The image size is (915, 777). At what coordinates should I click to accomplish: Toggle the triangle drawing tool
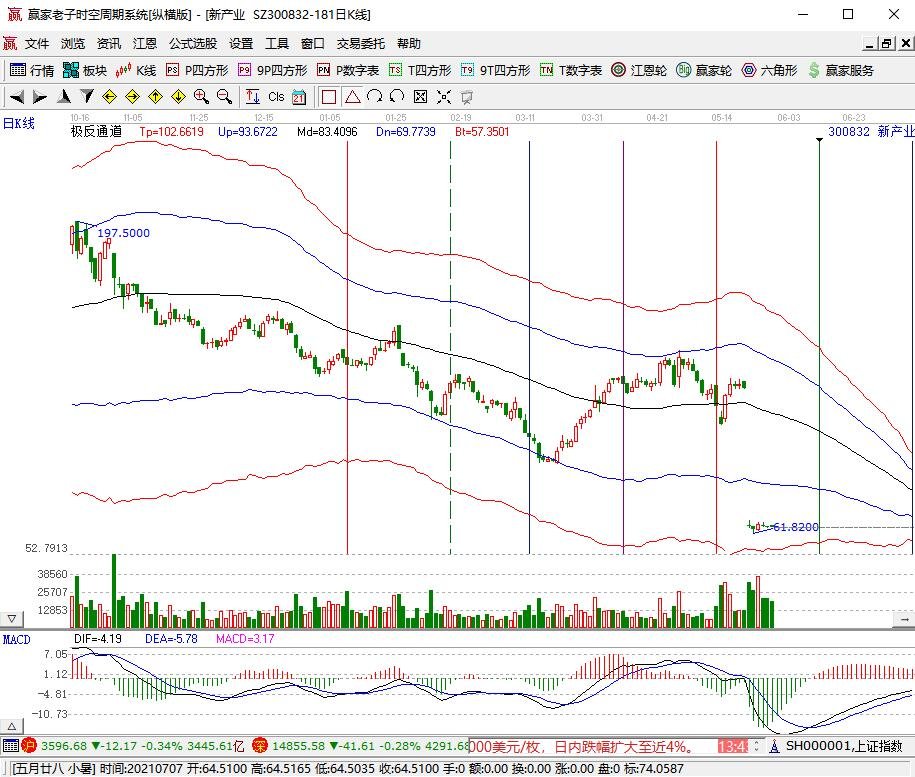pos(352,97)
